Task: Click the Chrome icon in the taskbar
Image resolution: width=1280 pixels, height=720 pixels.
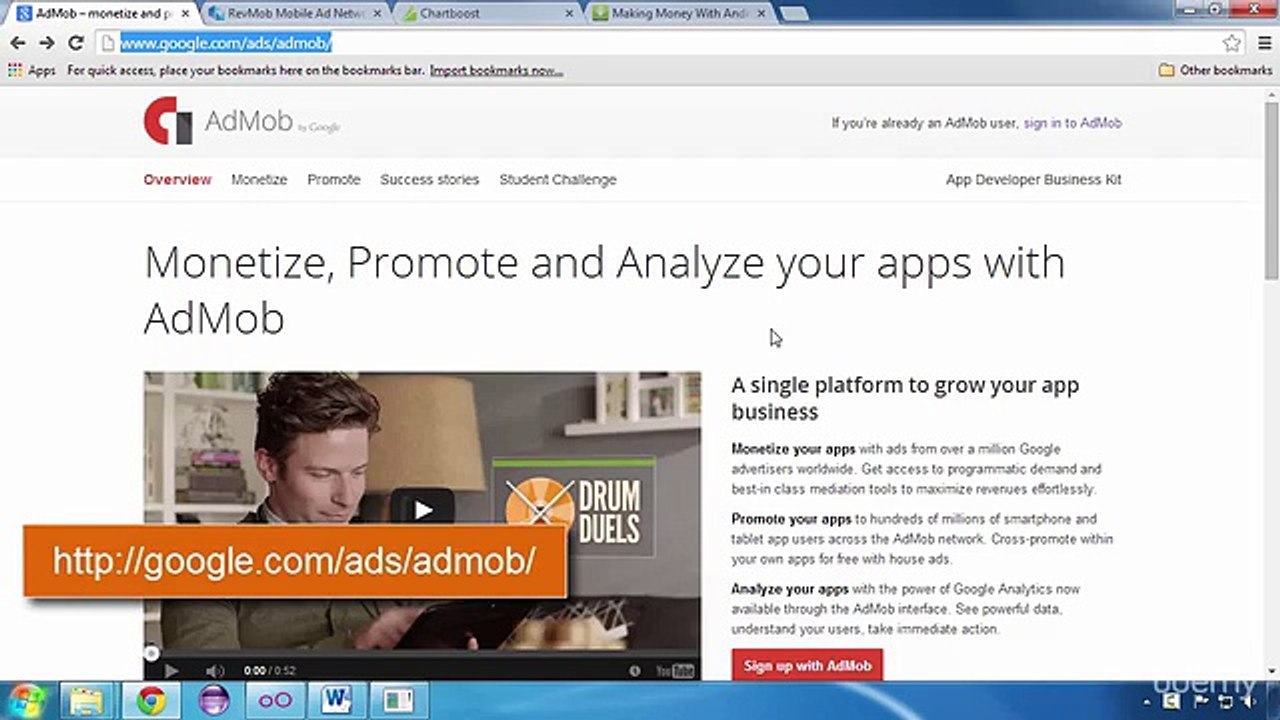Action: (x=151, y=701)
